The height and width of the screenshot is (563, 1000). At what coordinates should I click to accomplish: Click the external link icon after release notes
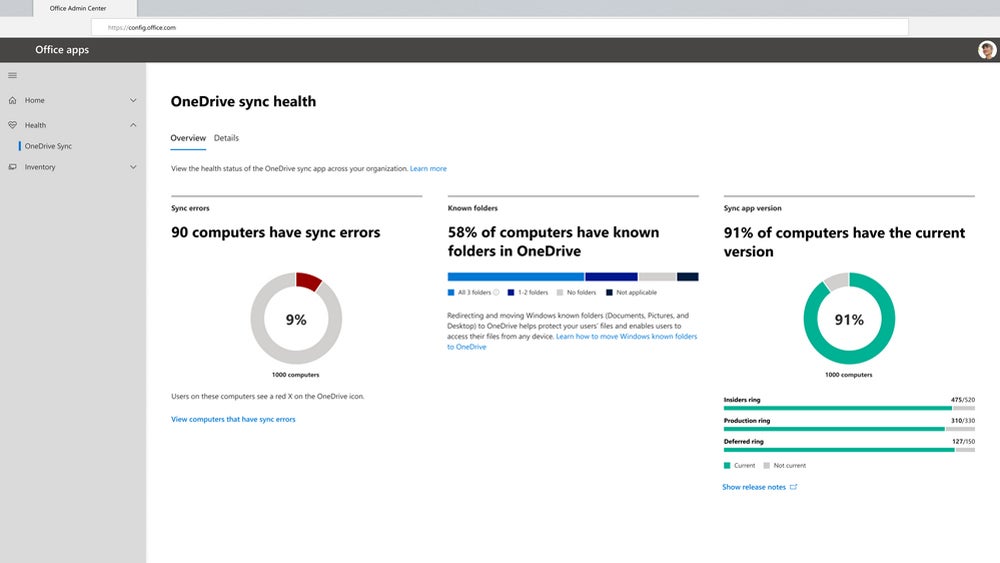pos(794,487)
